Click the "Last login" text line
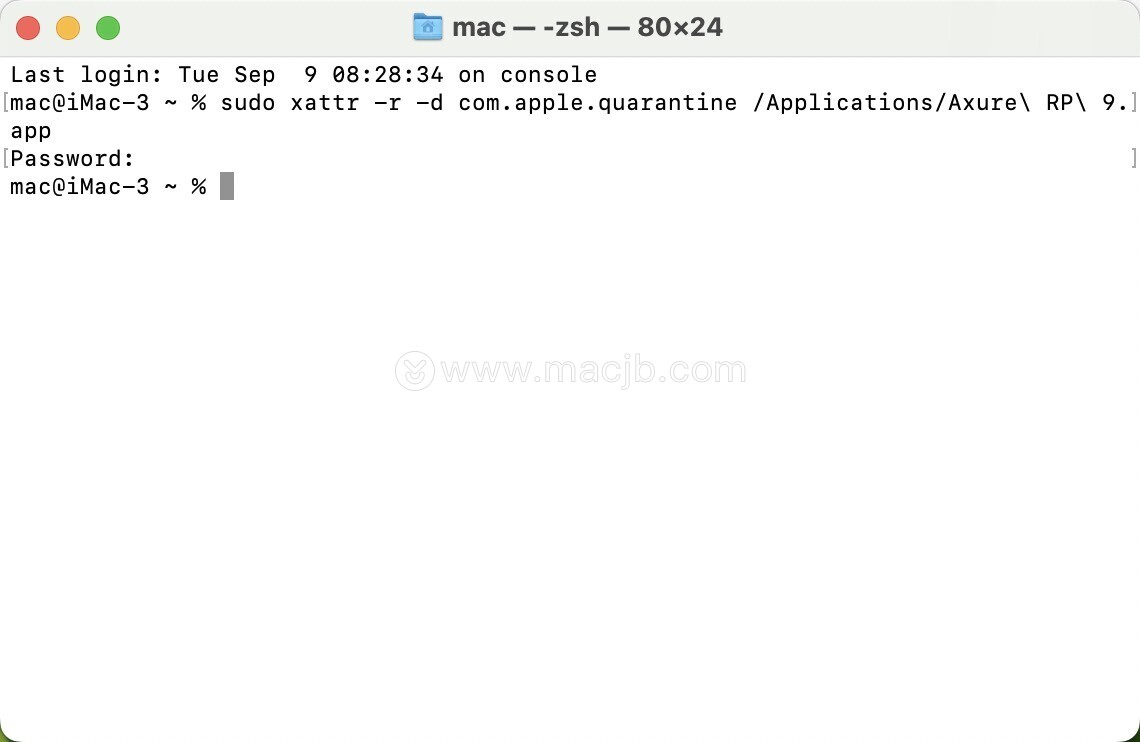Image resolution: width=1140 pixels, height=742 pixels. (304, 75)
